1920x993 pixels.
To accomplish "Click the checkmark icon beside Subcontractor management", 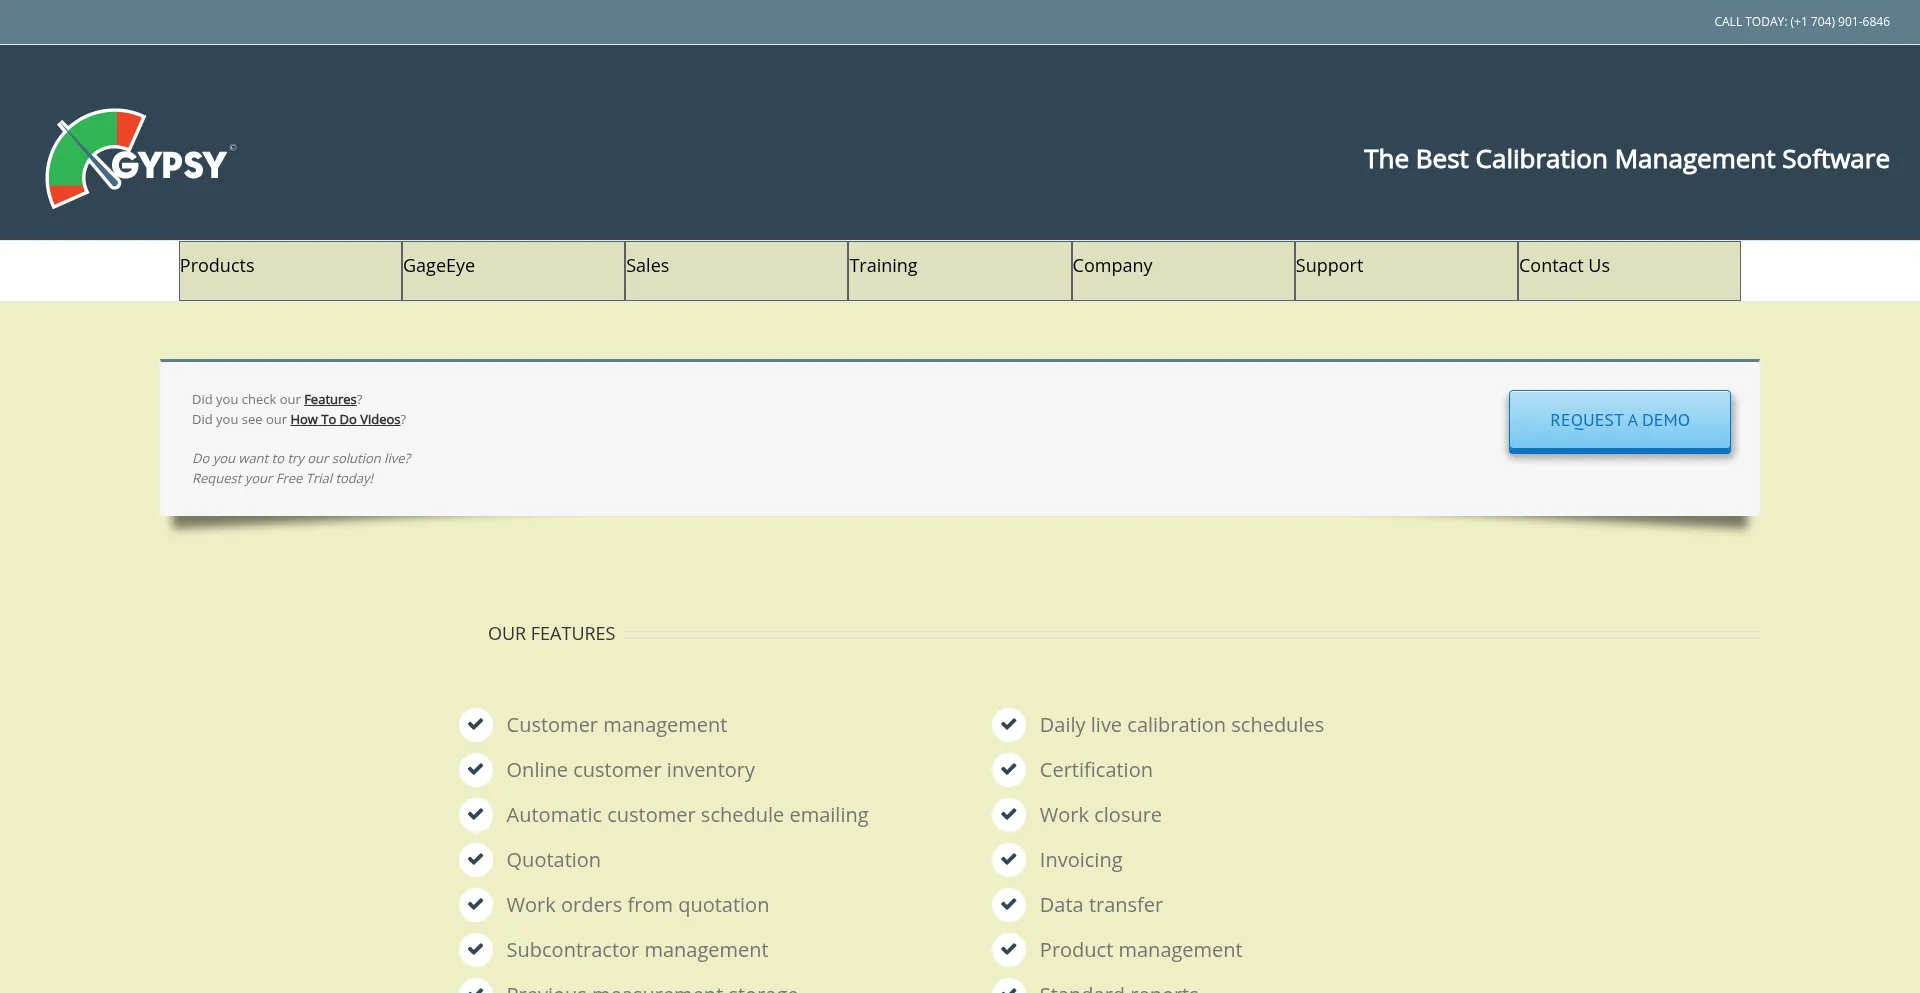I will point(476,949).
